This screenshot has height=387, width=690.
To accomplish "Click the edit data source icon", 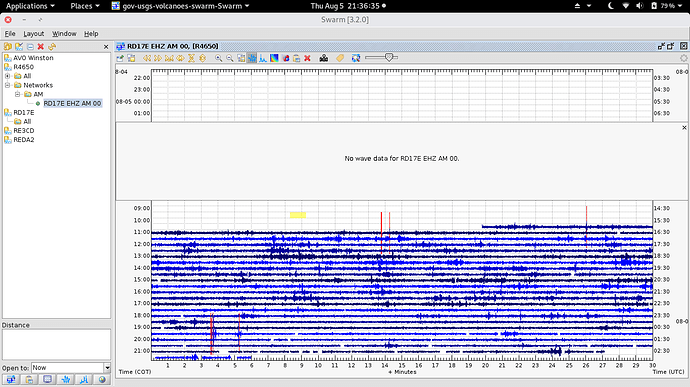I will (19, 46).
